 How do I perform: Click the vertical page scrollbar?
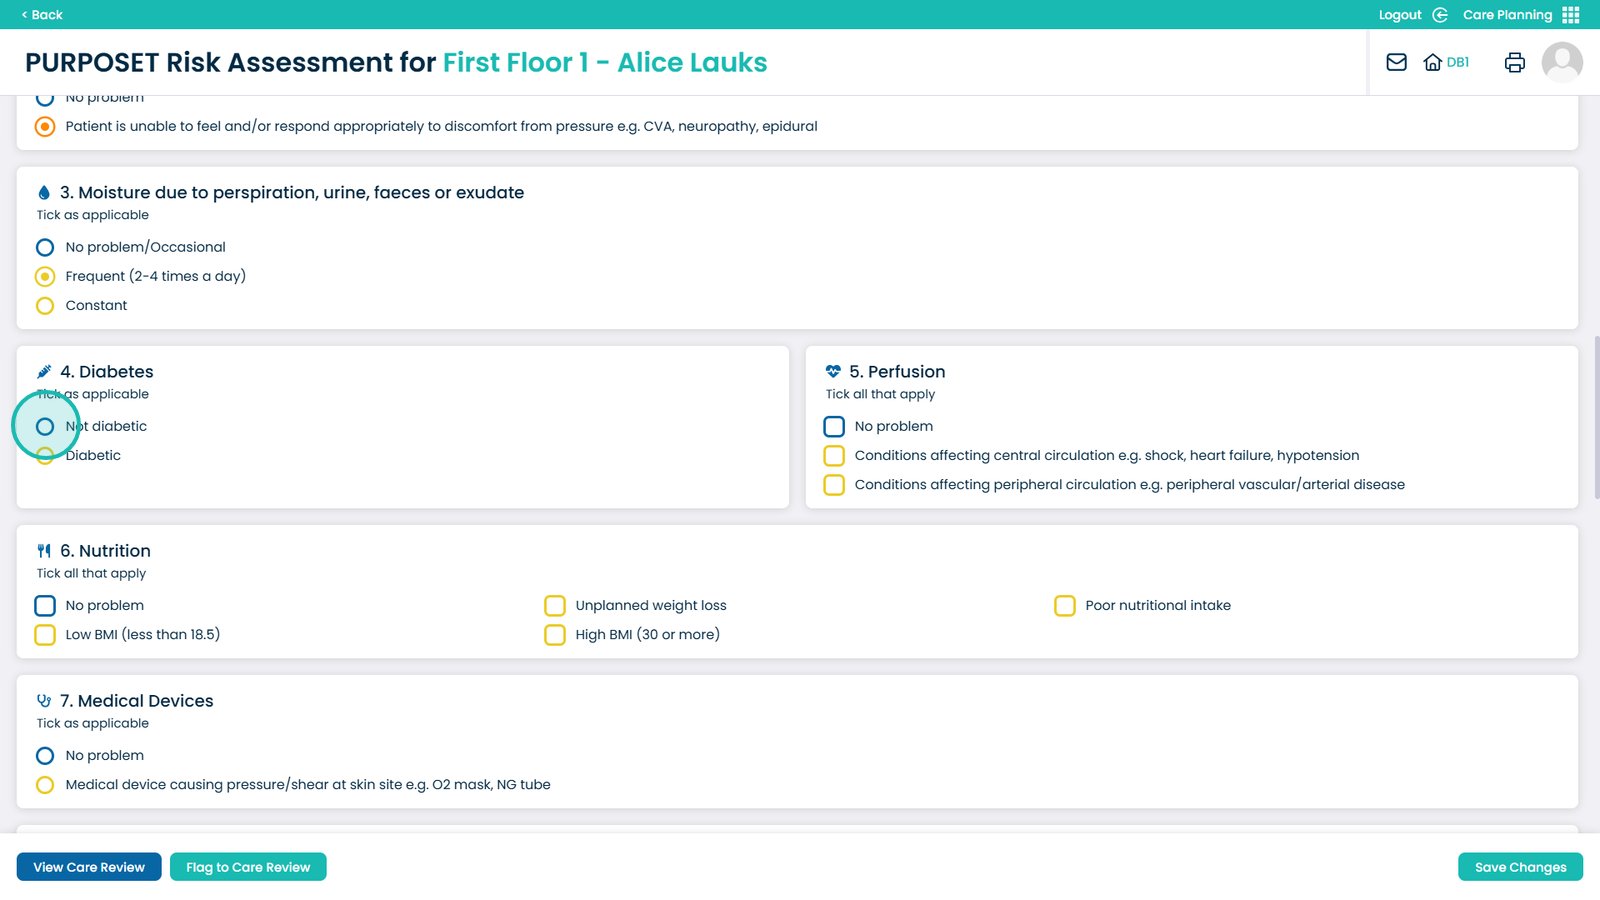pyautogui.click(x=1596, y=418)
